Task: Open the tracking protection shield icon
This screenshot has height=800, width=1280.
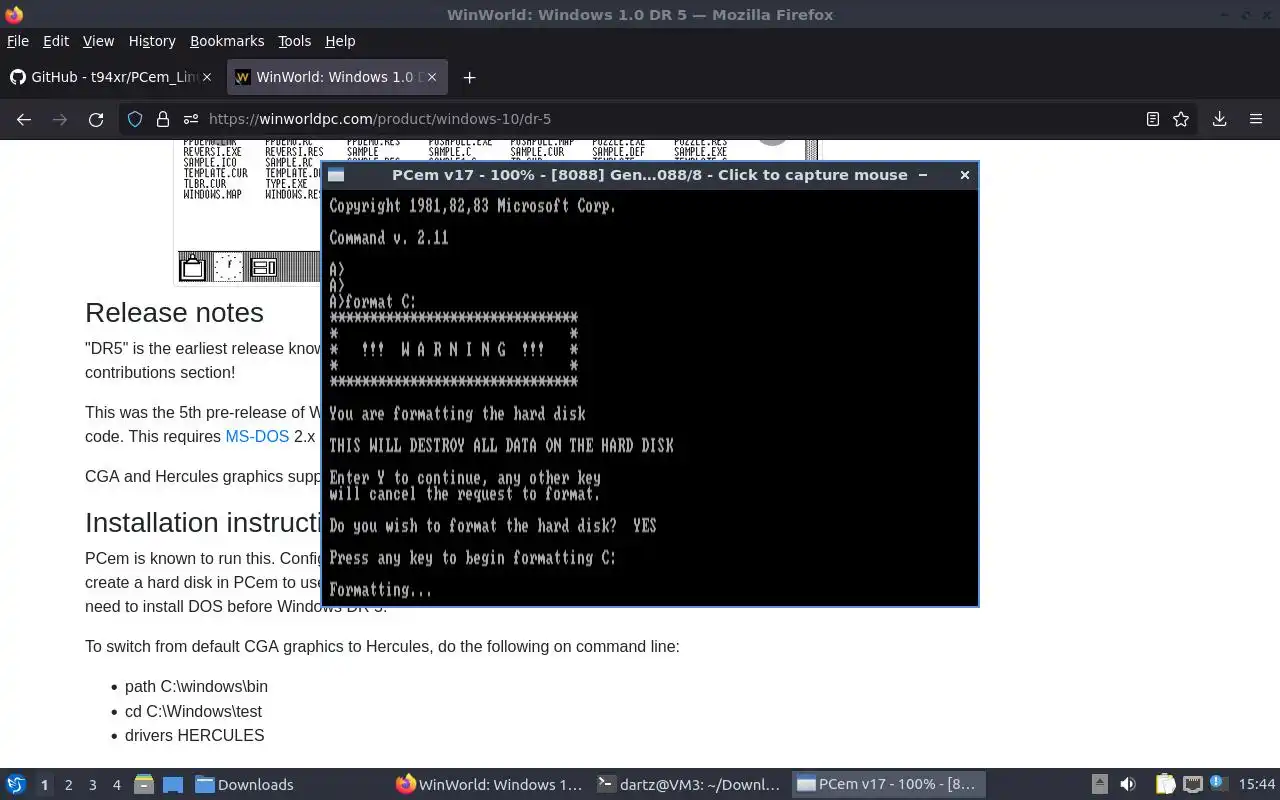Action: pos(135,119)
